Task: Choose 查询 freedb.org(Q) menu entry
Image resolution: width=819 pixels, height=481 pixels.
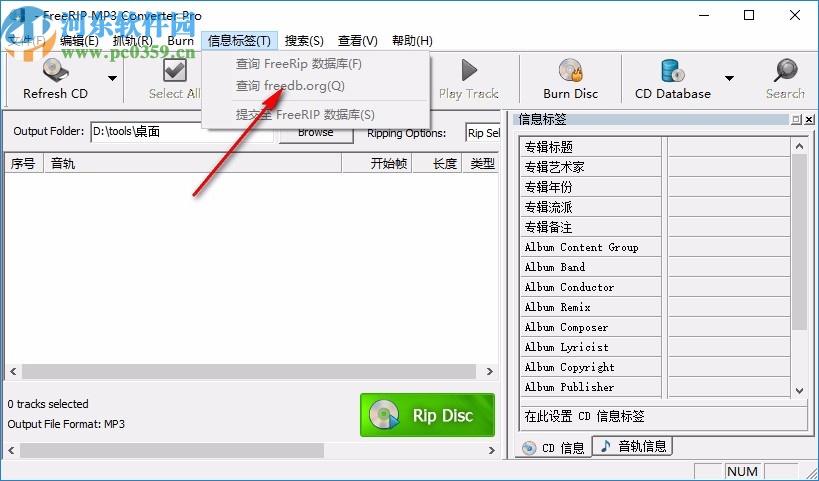Action: [315, 86]
